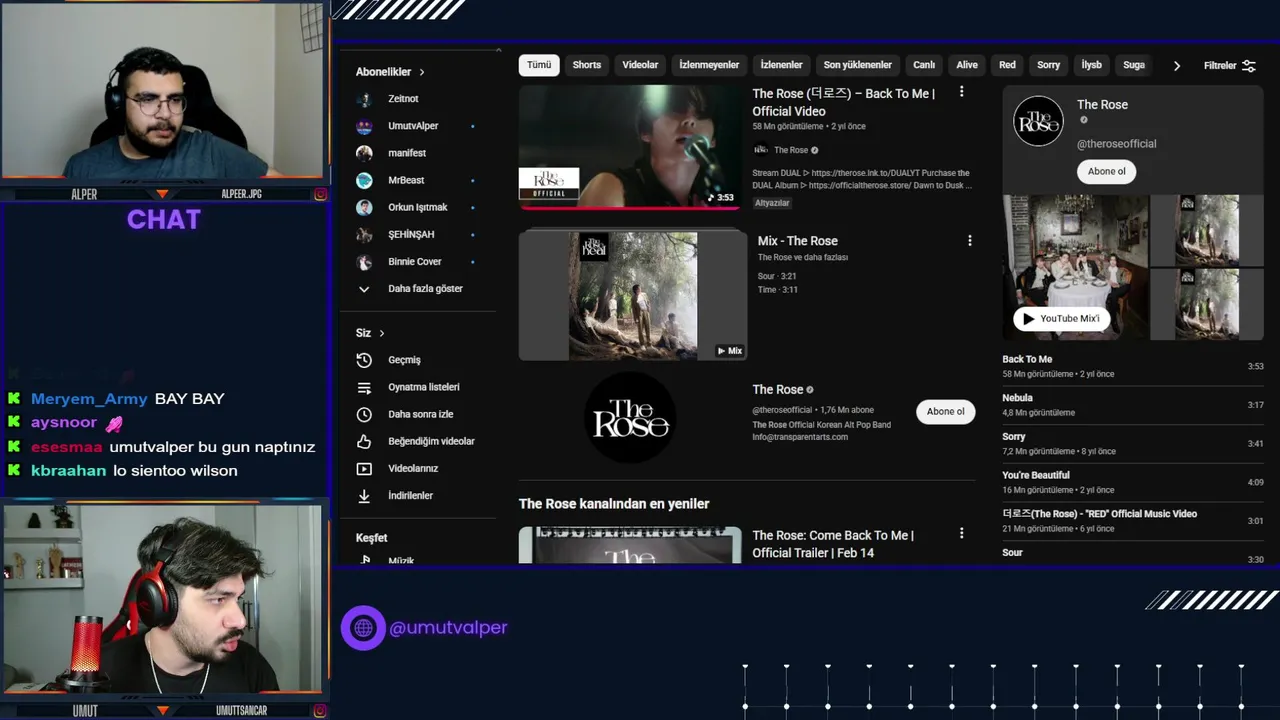Click the @theroseofficial handle in info card
Viewport: 1280px width, 720px height.
pyautogui.click(x=1116, y=144)
